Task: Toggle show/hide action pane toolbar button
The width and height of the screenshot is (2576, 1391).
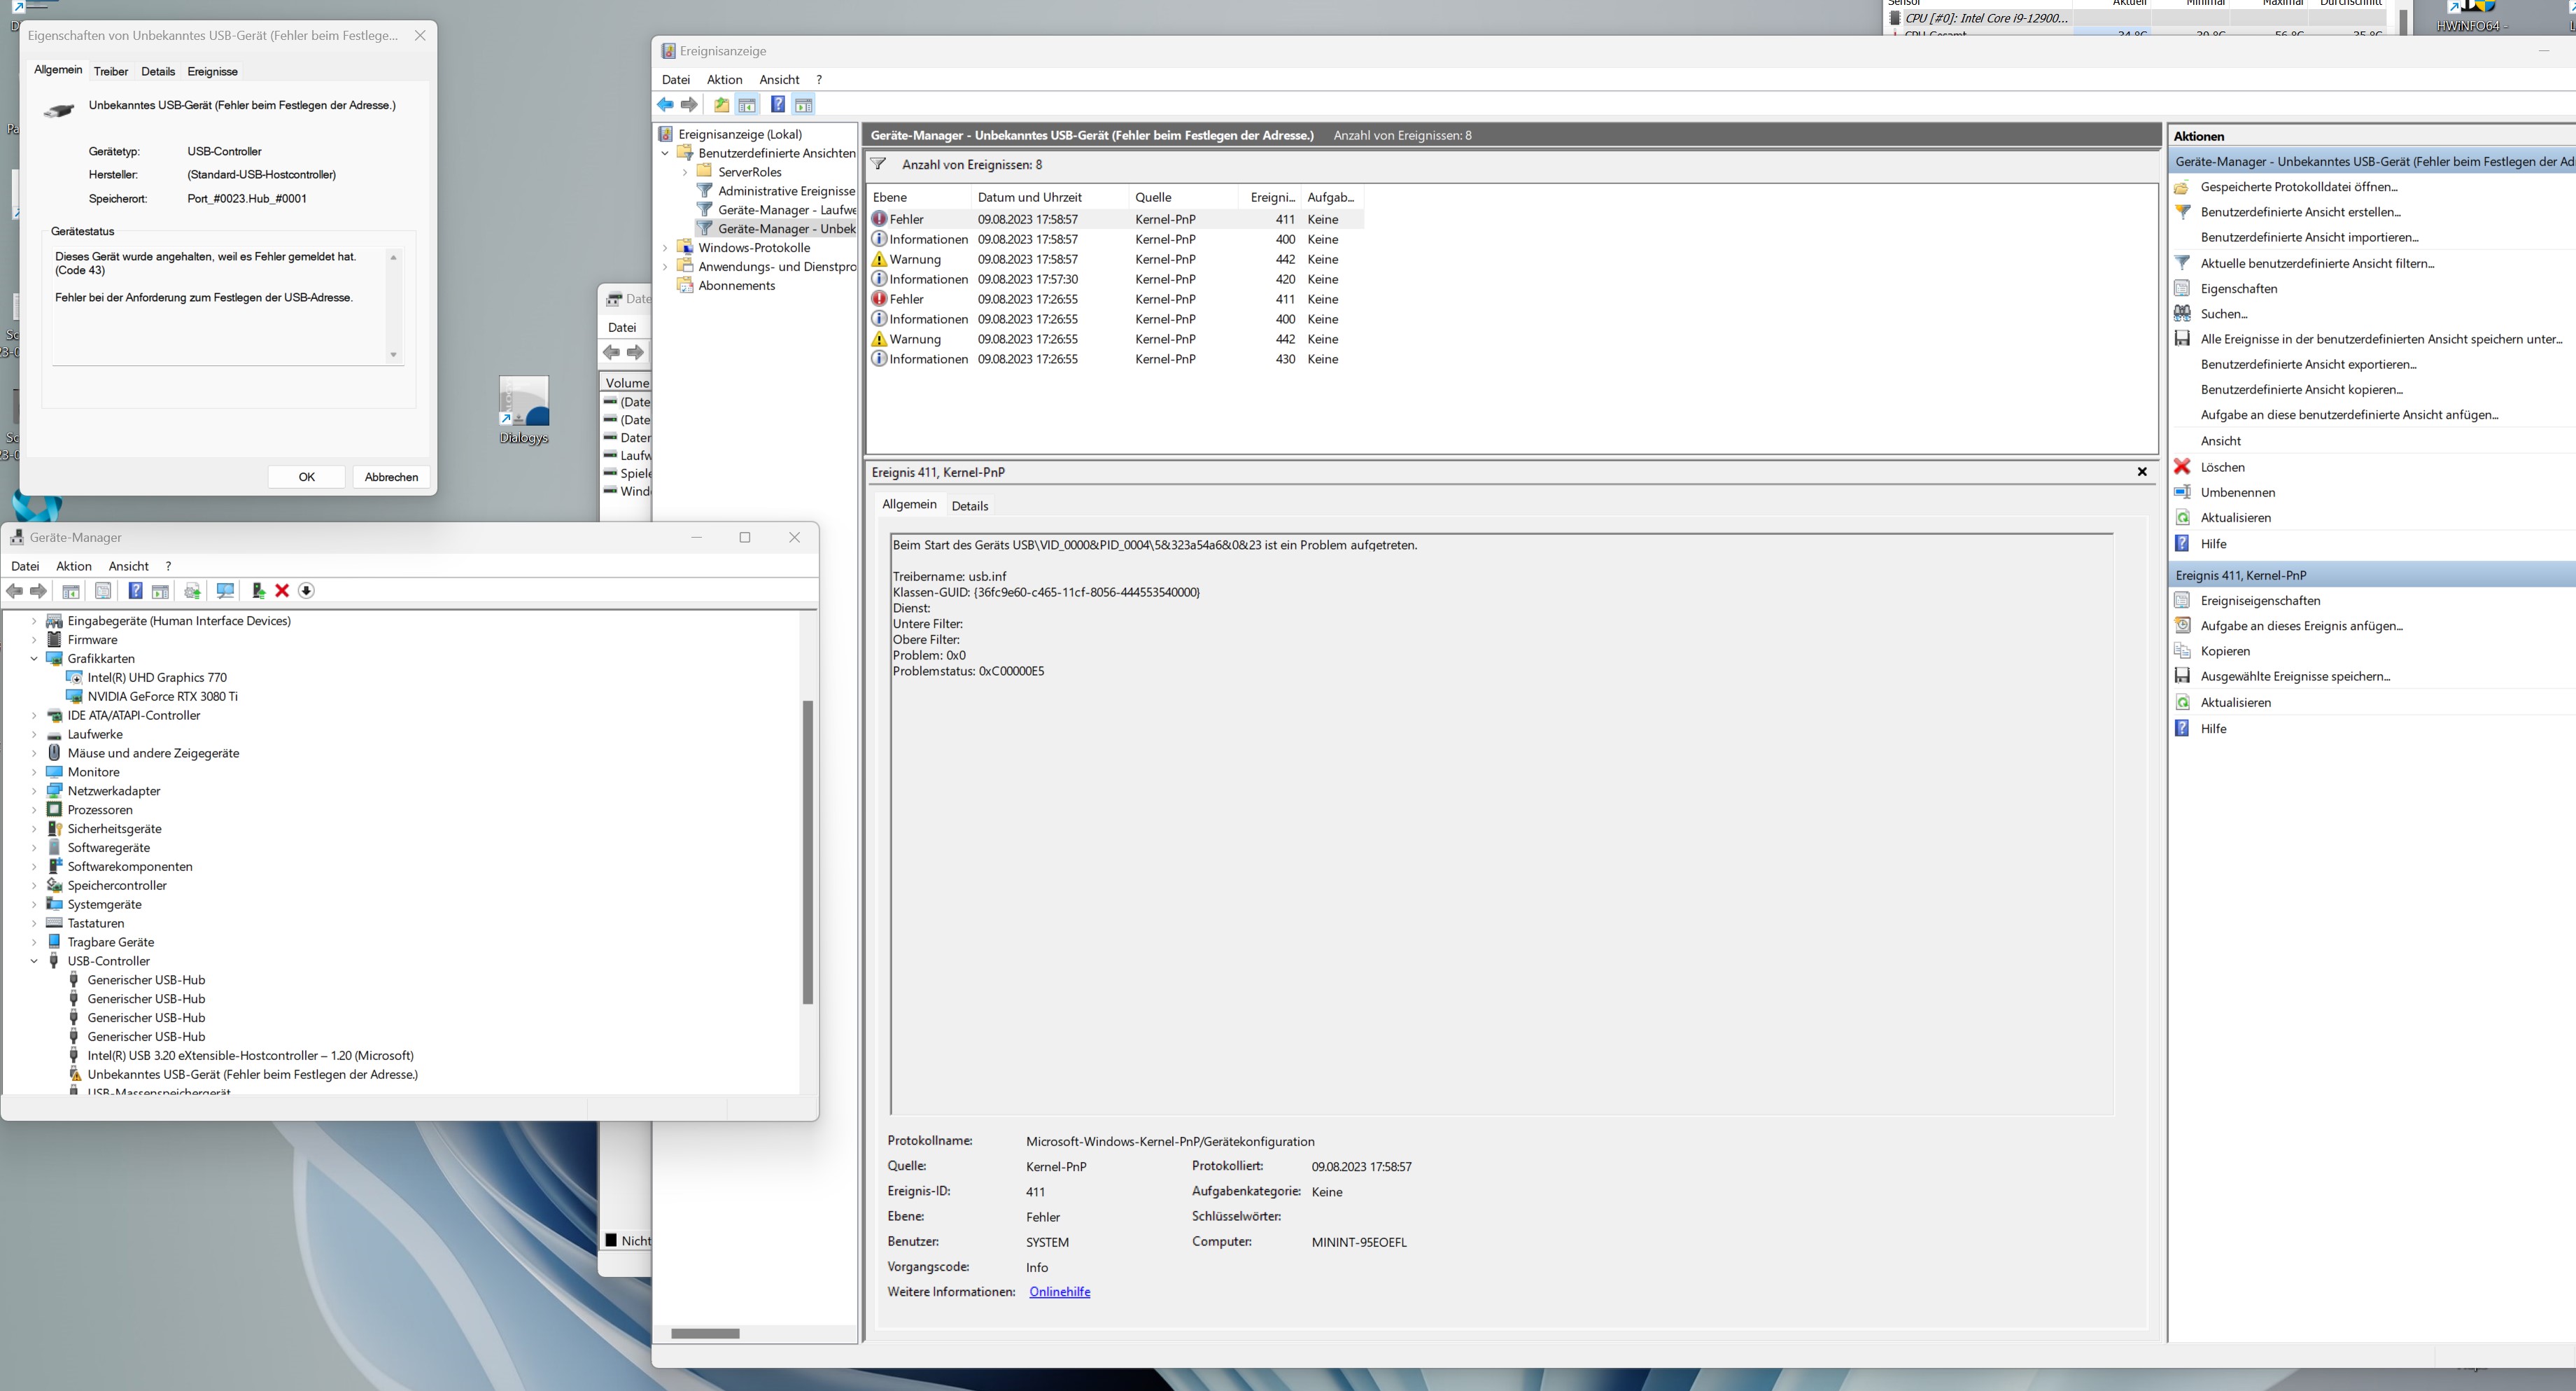Action: point(804,105)
